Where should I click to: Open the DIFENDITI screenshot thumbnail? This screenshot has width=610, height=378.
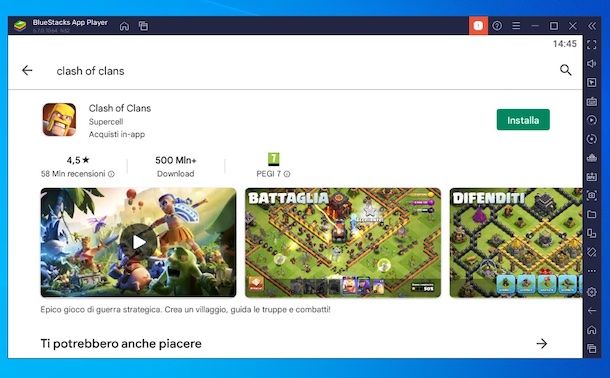coord(516,242)
